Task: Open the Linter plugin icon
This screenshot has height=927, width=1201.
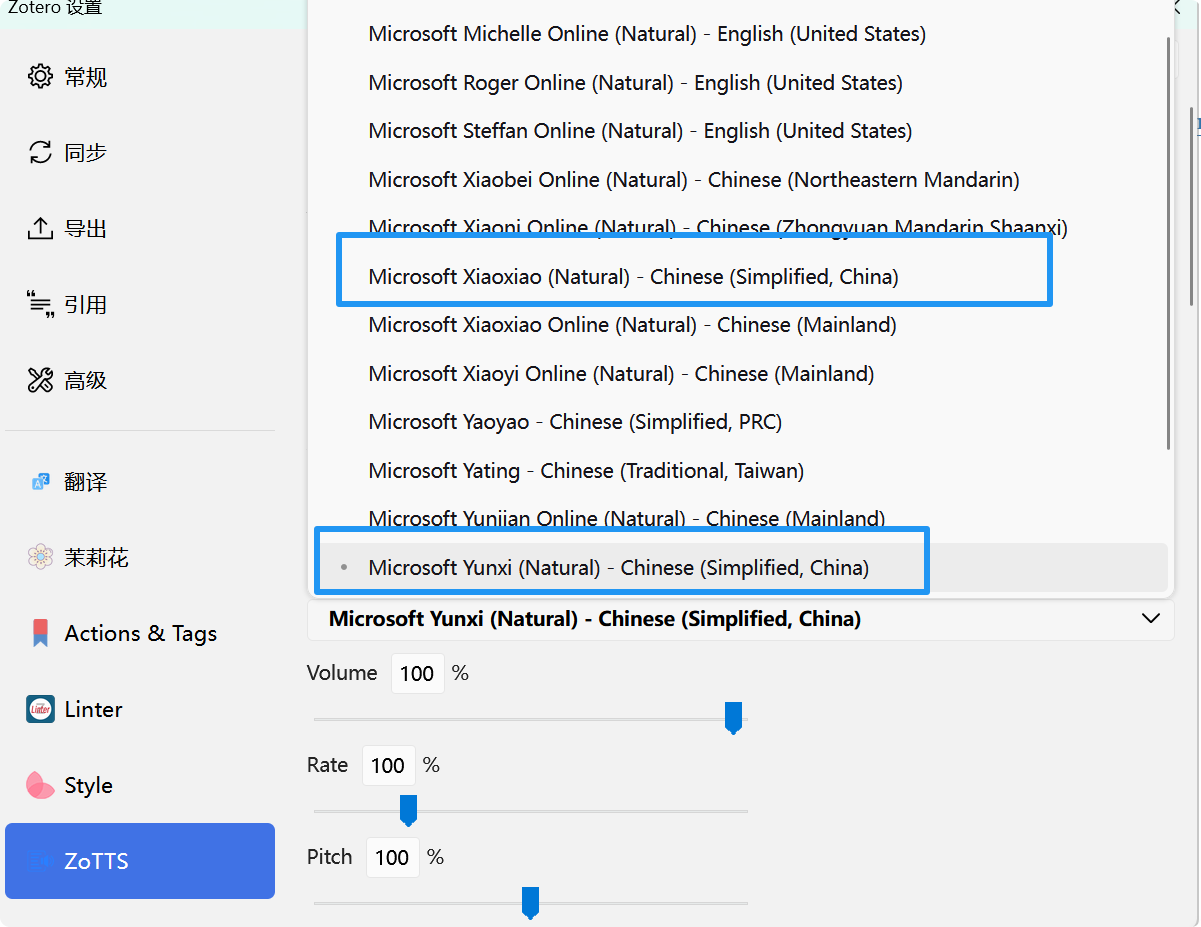Action: tap(40, 709)
